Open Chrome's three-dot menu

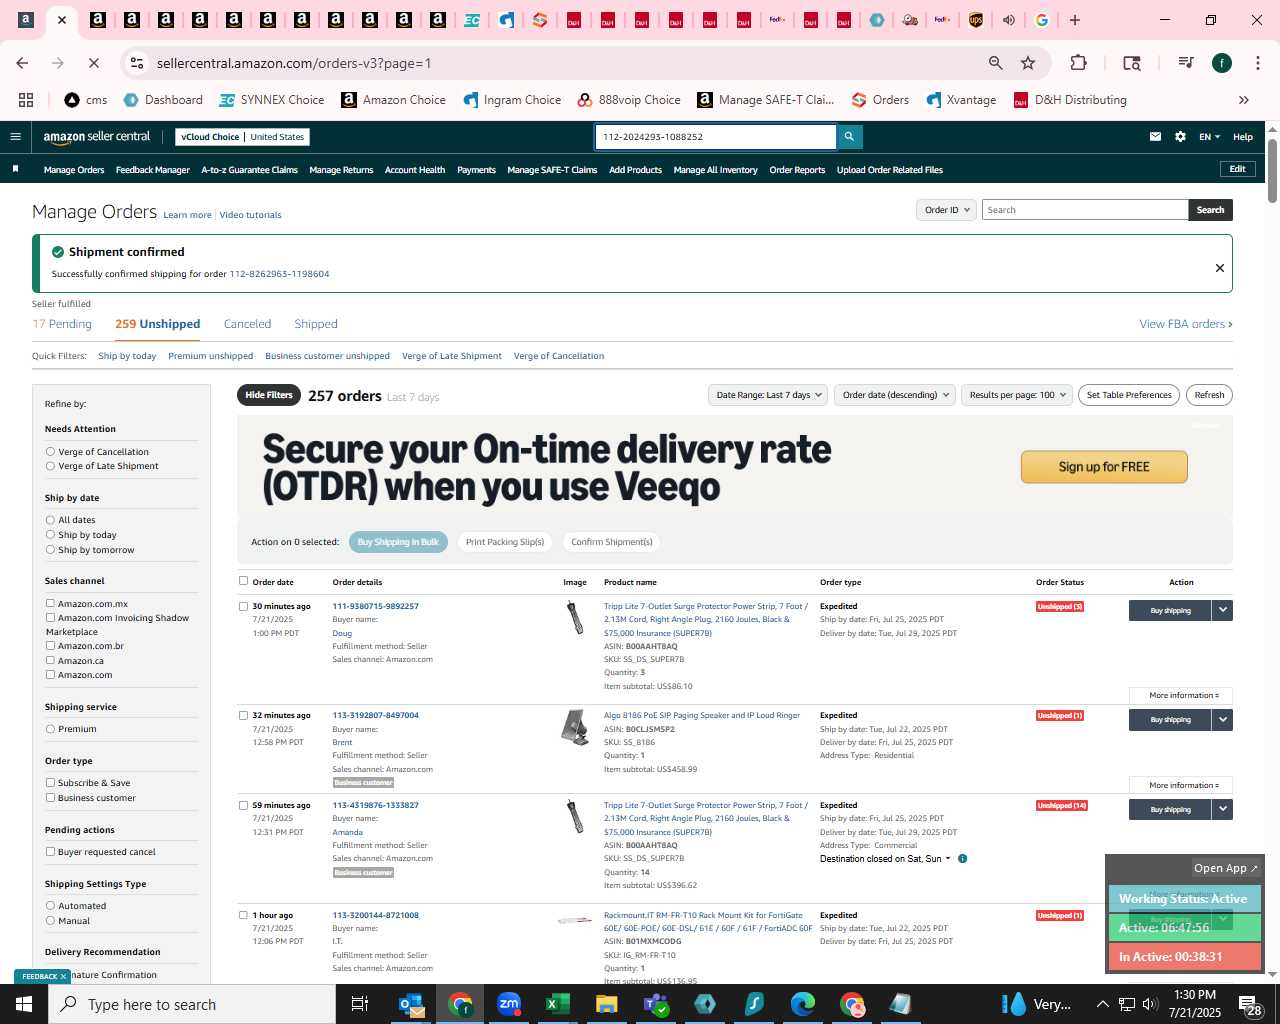point(1257,63)
